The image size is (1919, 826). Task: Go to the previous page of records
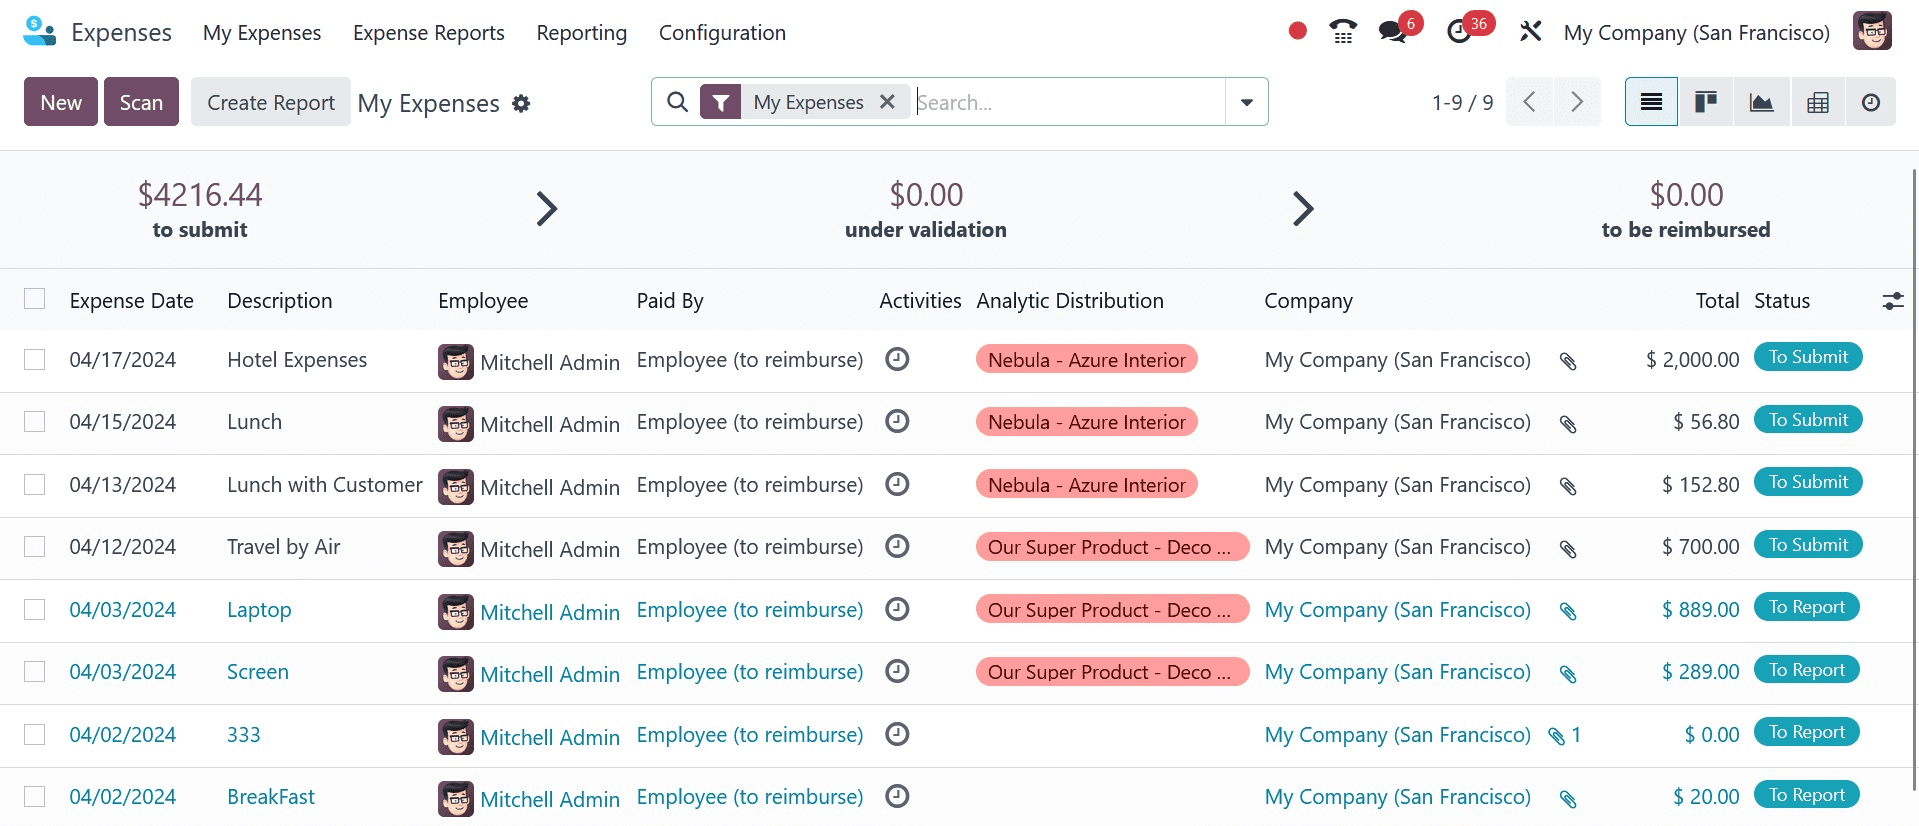coord(1529,102)
